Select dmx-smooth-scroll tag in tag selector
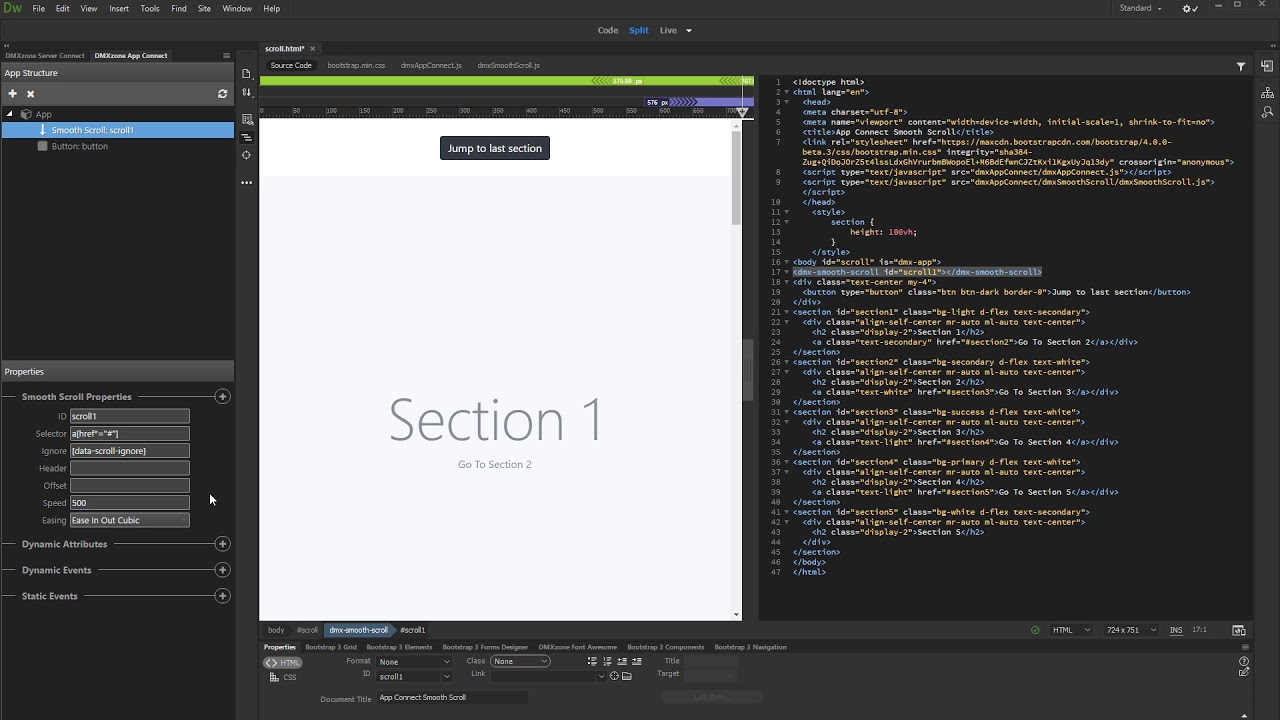The image size is (1280, 720). click(358, 630)
